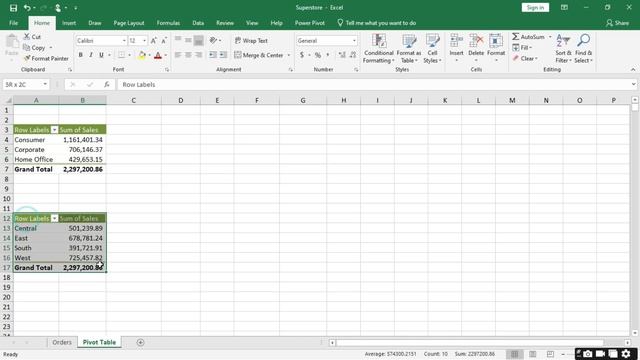Viewport: 640px width, 360px height.
Task: Click the insert function fx icon
Action: tap(107, 84)
